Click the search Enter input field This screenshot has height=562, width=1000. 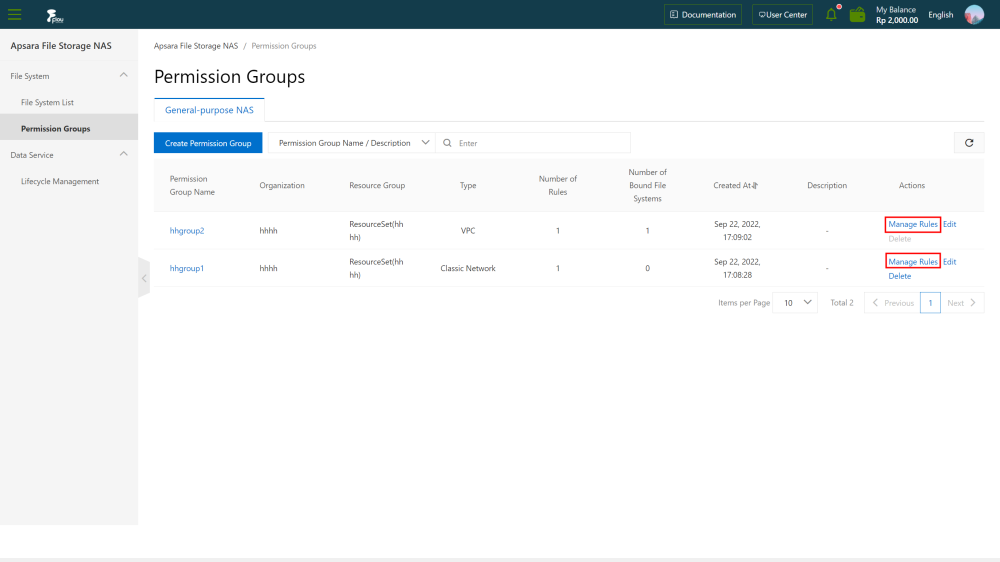541,143
